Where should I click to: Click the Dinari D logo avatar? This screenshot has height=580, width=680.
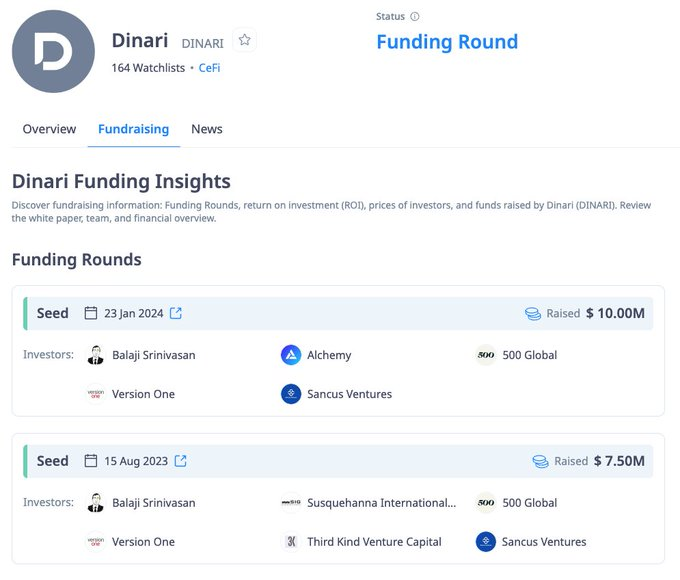[x=53, y=52]
